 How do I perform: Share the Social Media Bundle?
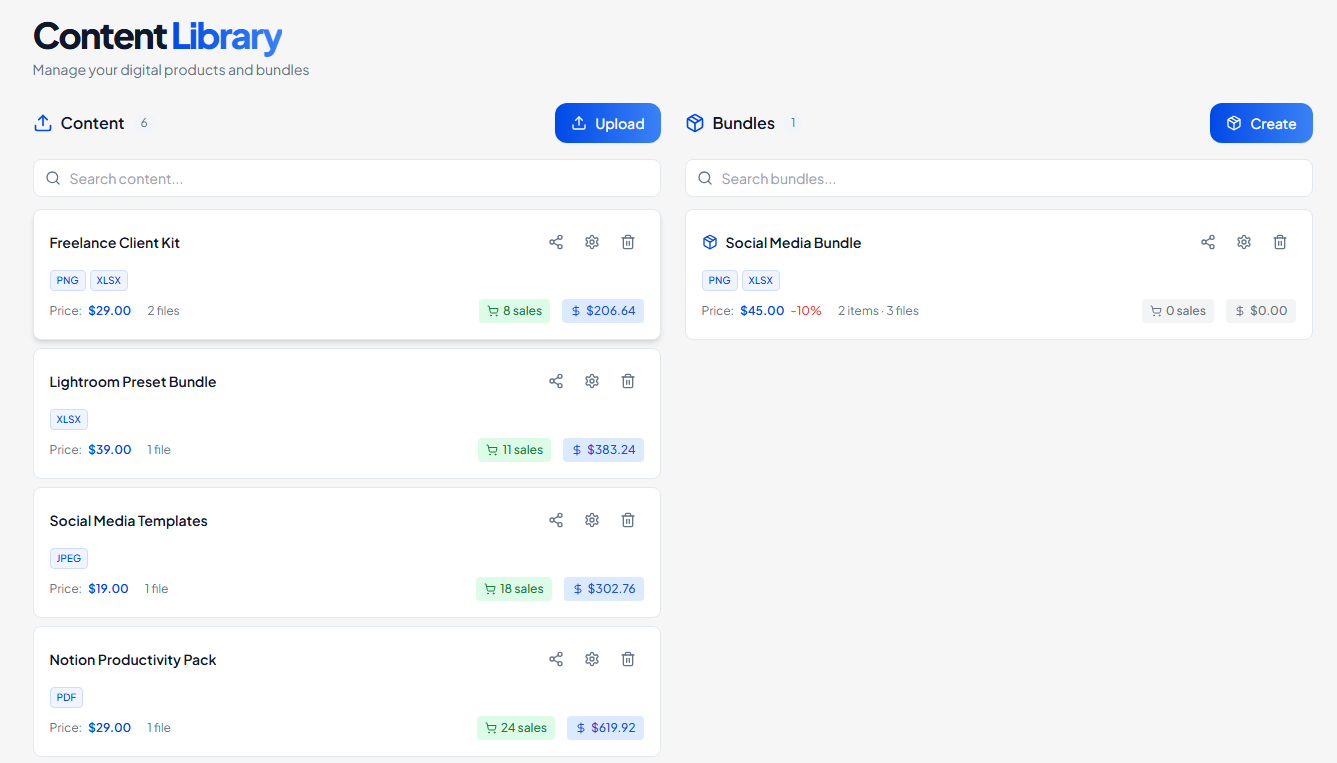click(x=1208, y=242)
